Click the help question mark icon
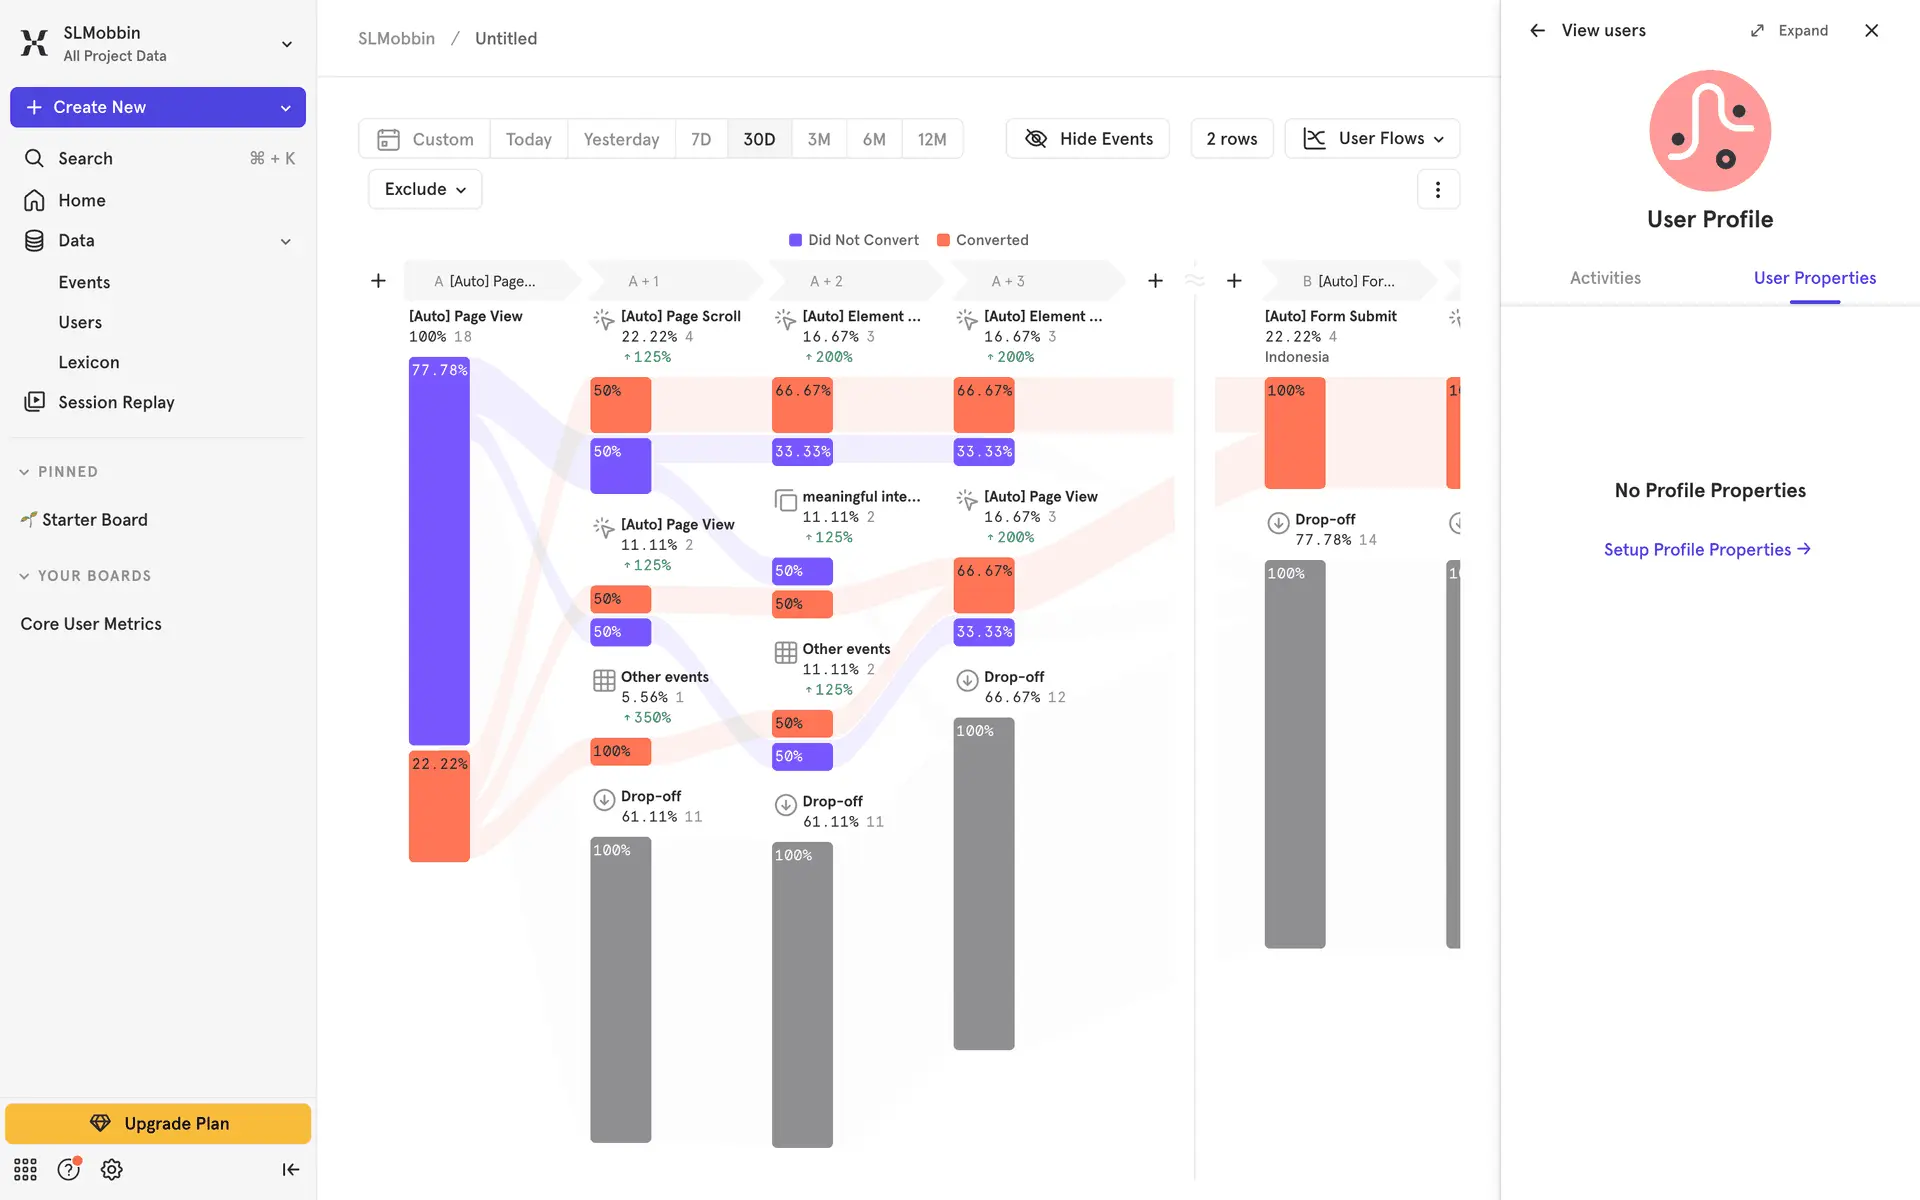This screenshot has height=1200, width=1920. (x=68, y=1169)
